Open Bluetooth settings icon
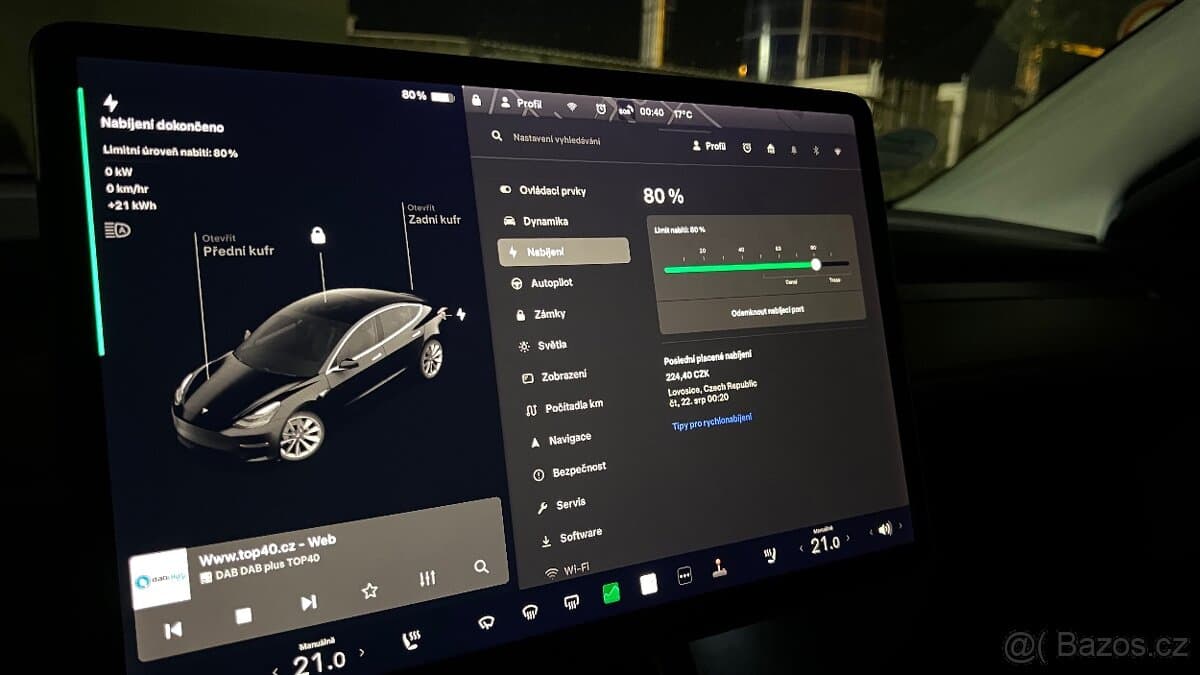Screen dimensions: 1200x675 tap(815, 151)
